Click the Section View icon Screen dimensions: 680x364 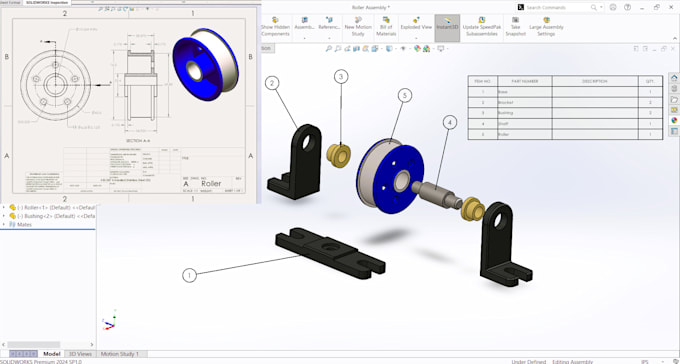pyautogui.click(x=356, y=49)
